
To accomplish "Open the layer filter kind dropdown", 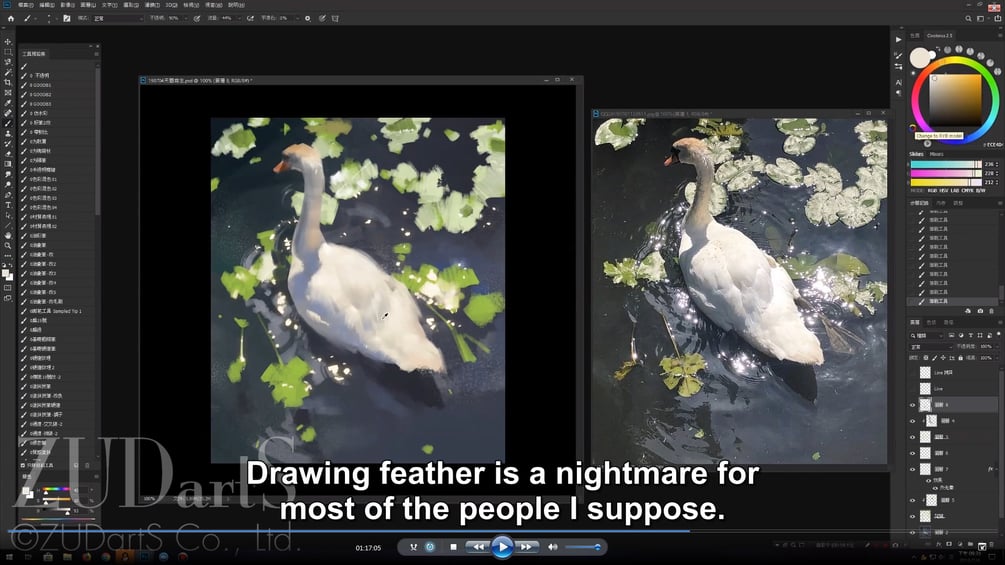I will click(927, 335).
